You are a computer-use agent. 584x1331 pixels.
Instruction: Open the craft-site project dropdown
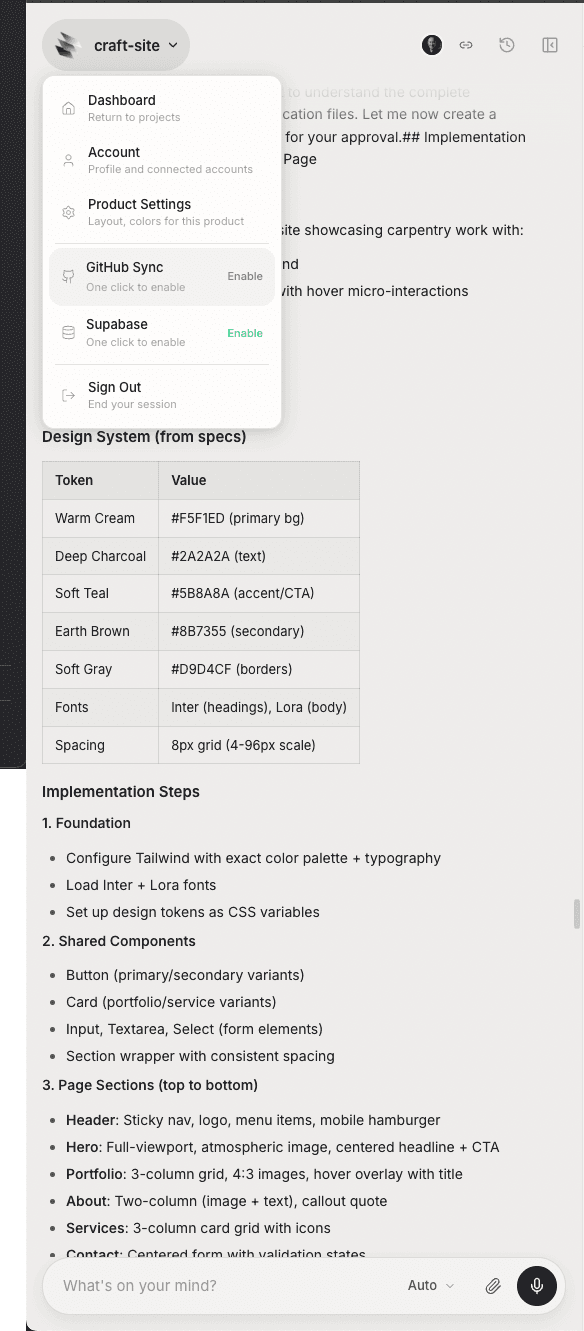[116, 45]
